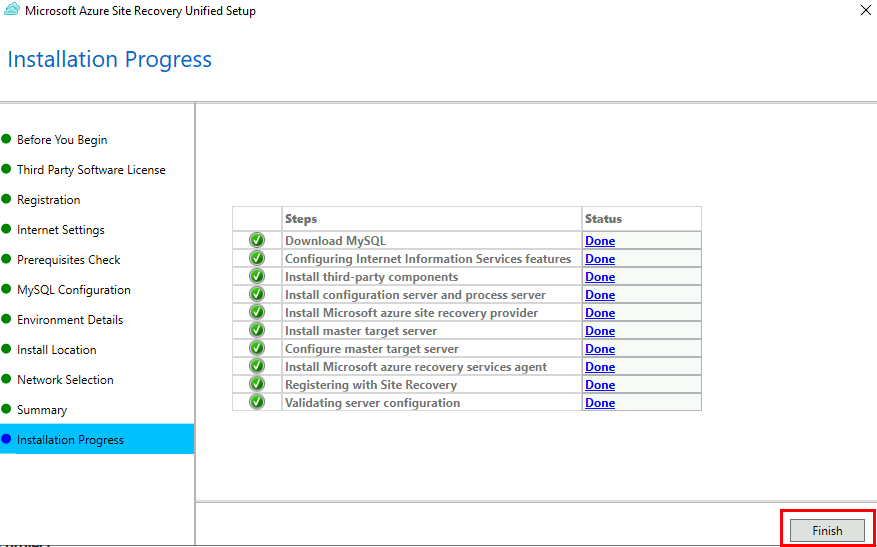Go to the Registration step

coord(49,200)
